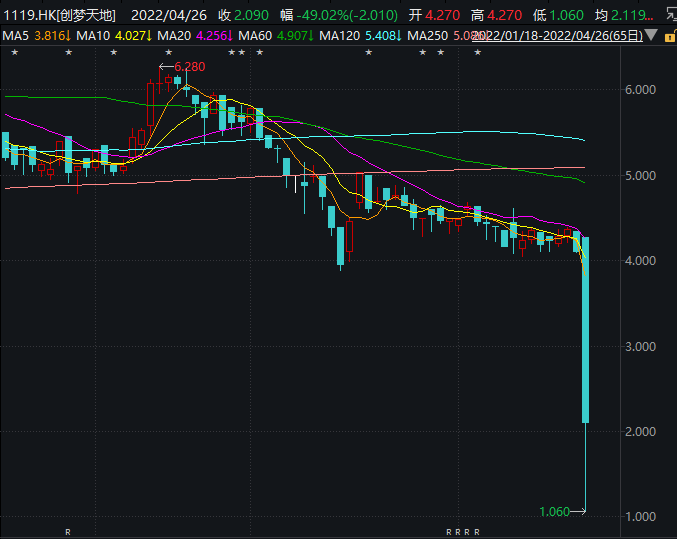Screen dimensions: 677x539
Task: Click the pop-out window icon at top right
Action: click(671, 15)
